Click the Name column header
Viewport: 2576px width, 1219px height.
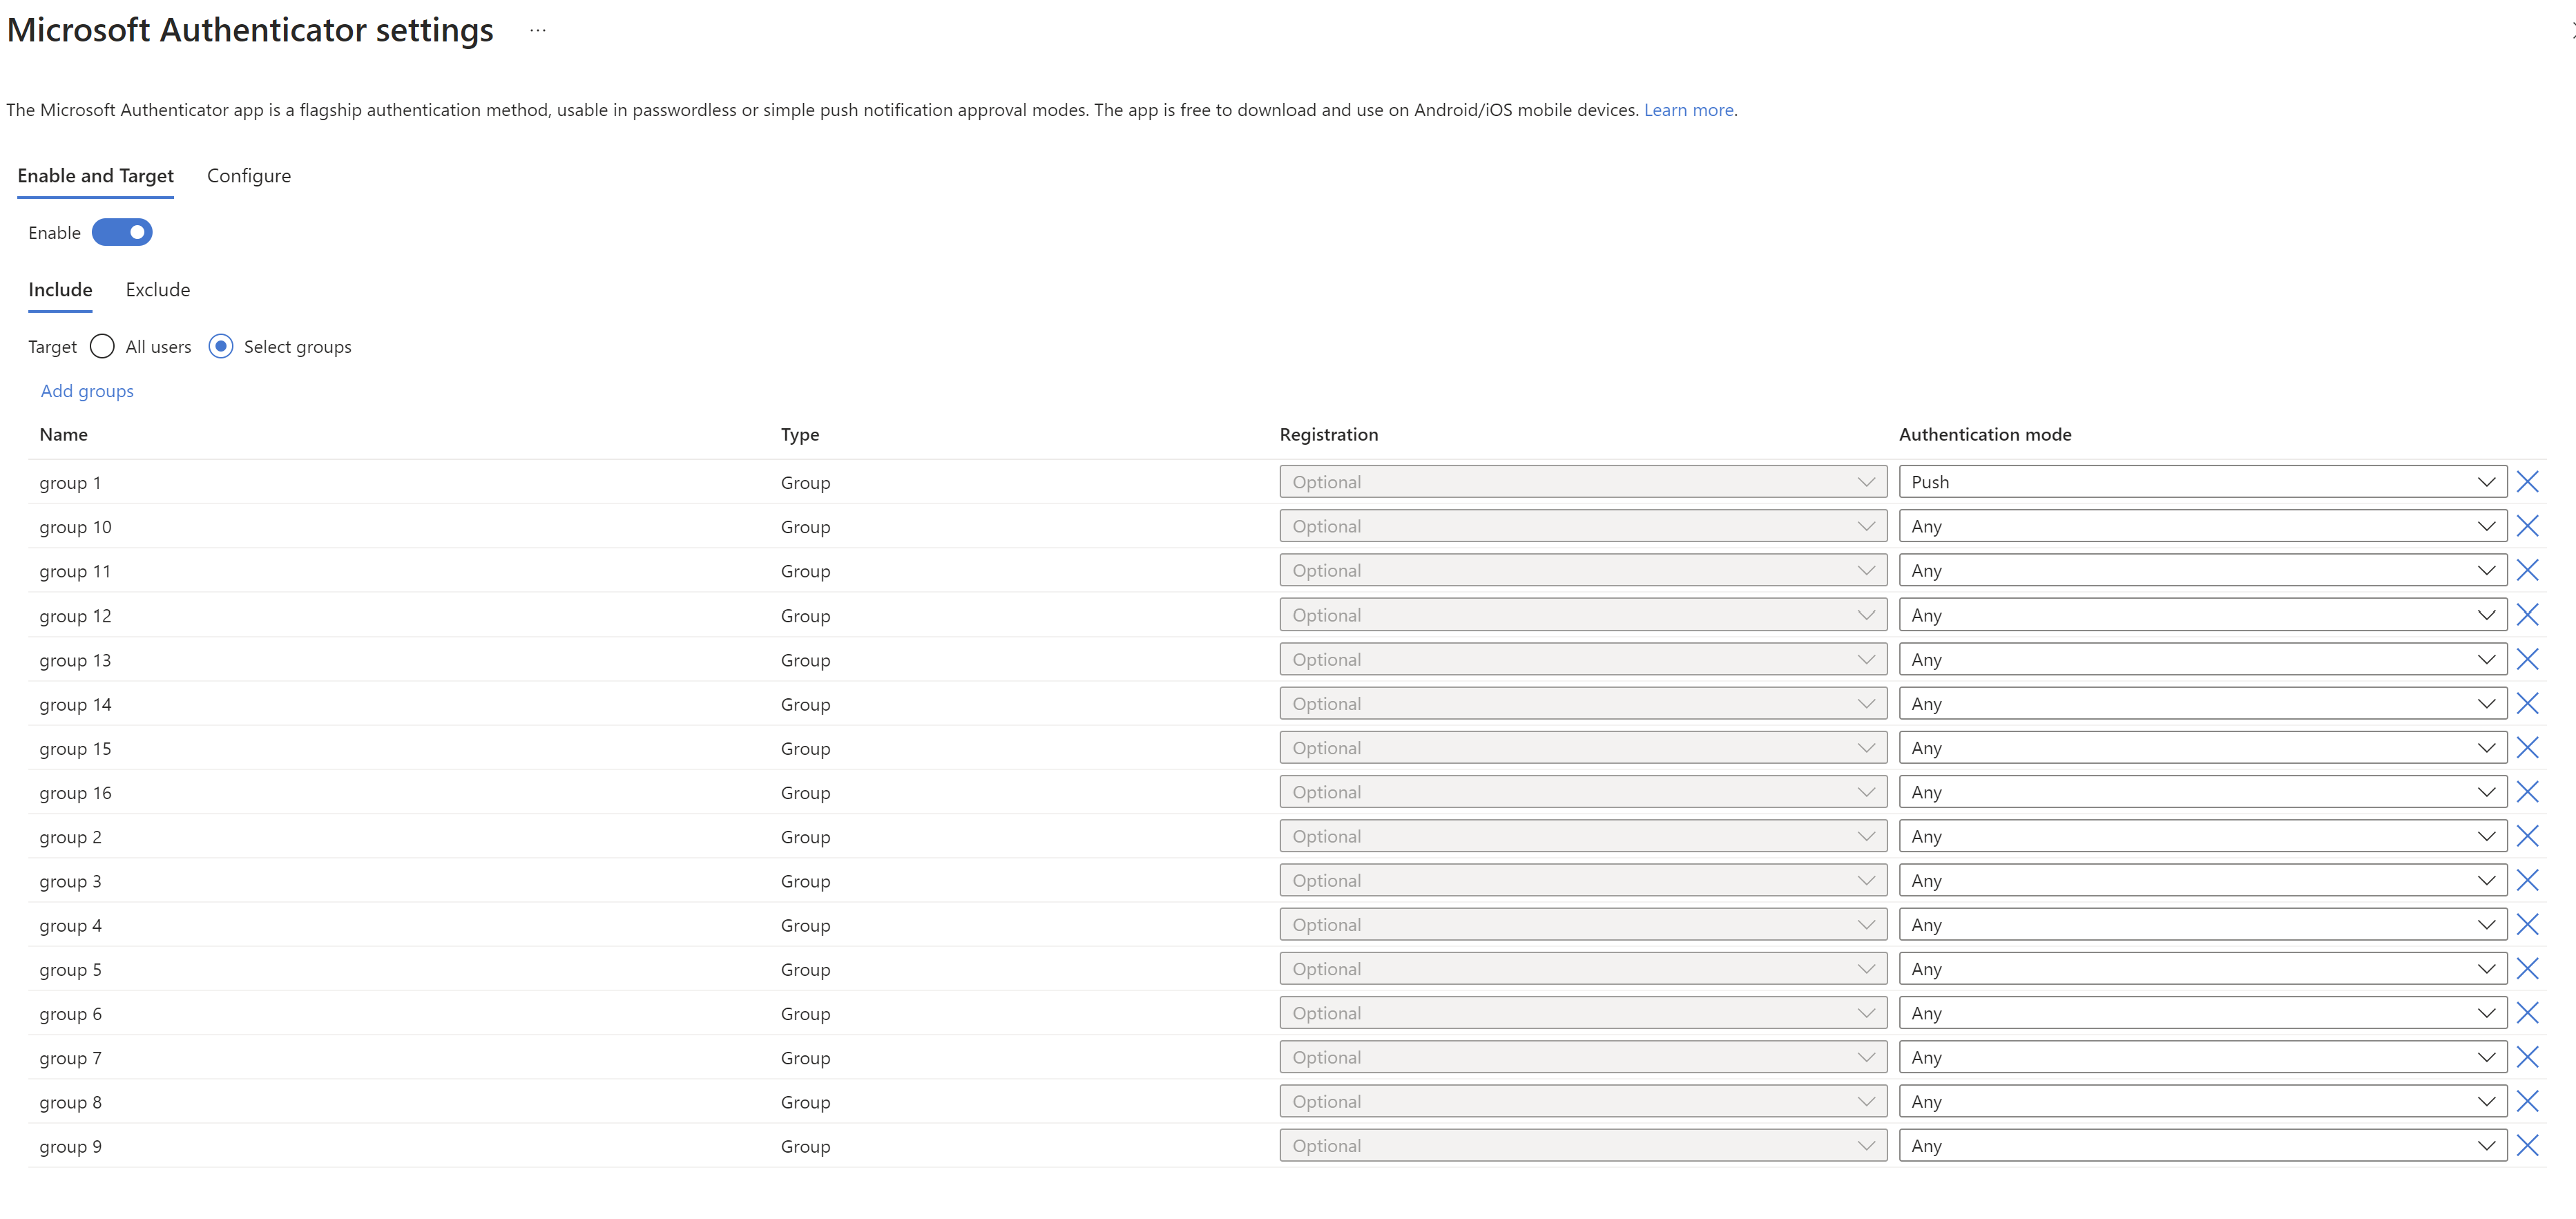click(64, 434)
